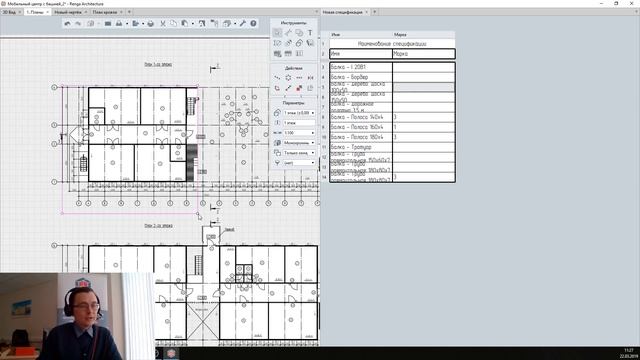Viewport: 640px width, 360px height.
Task: Select the row Балка - Тротуар
Action: pyautogui.click(x=392, y=147)
